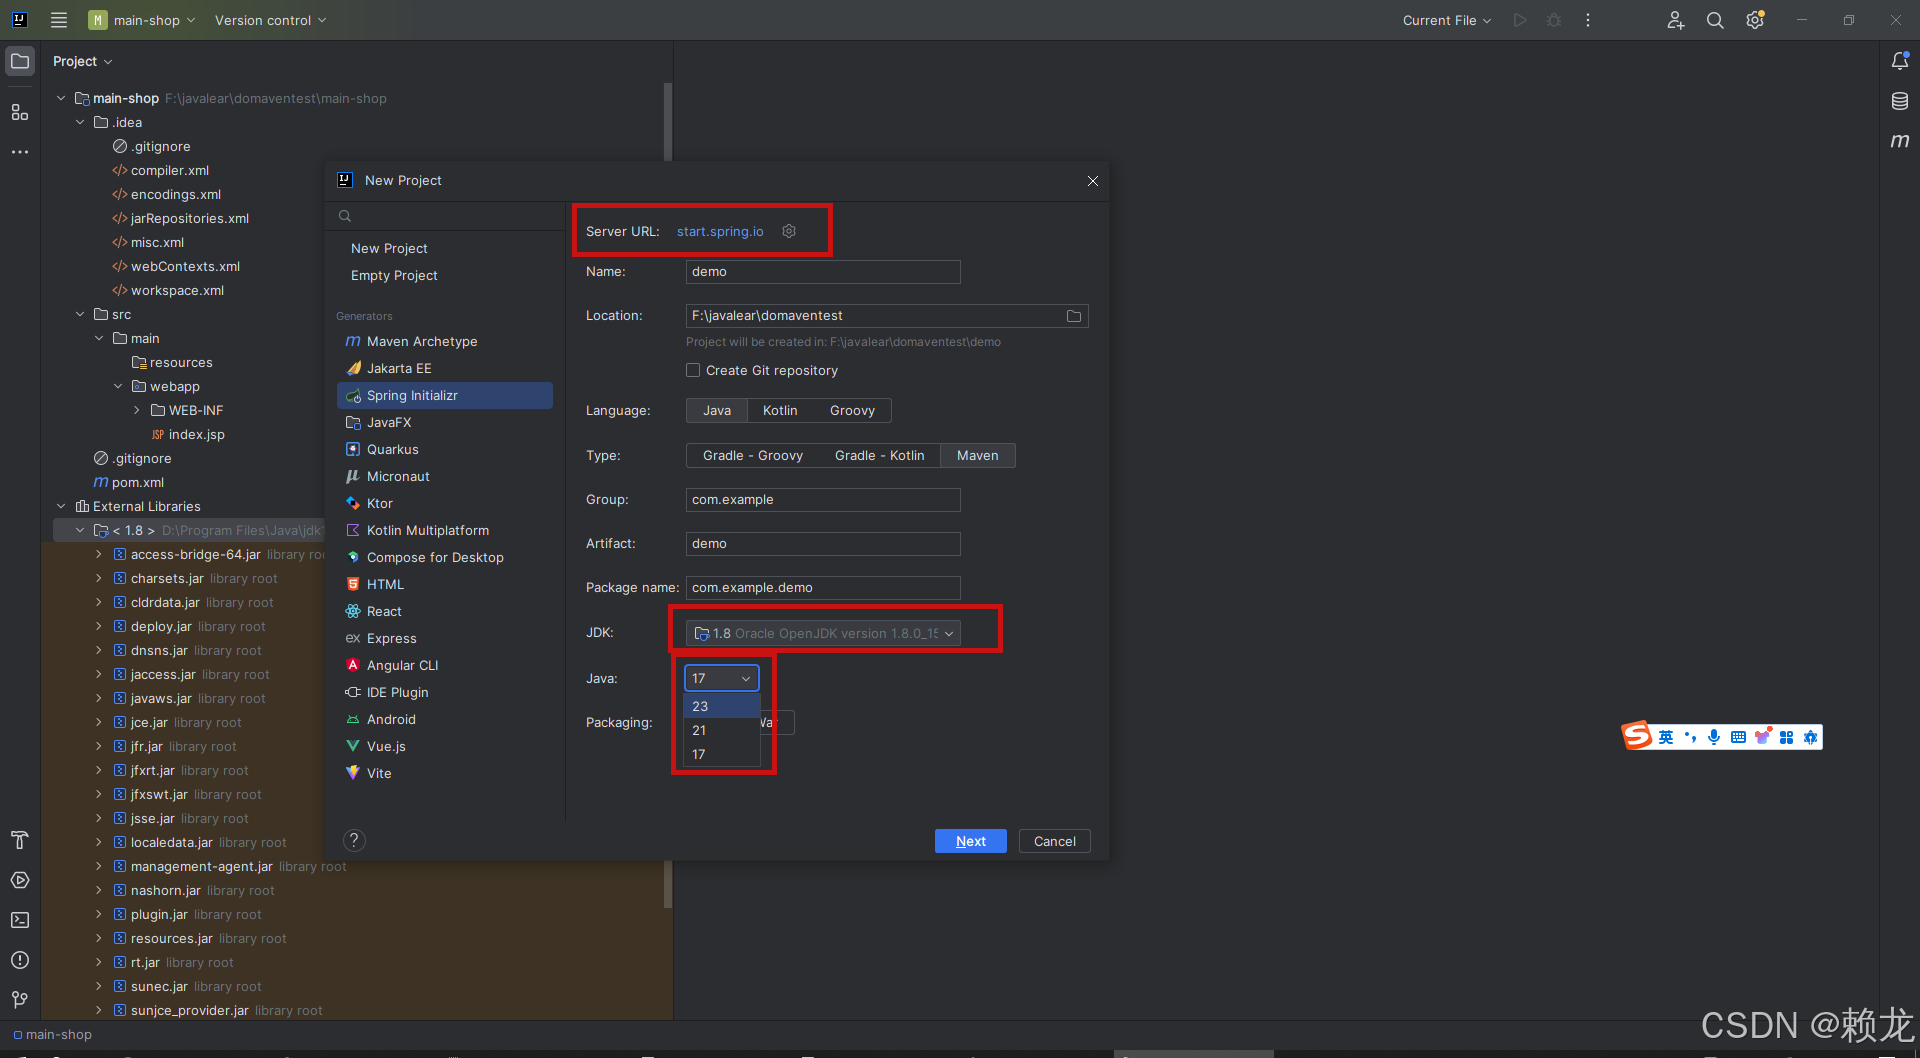The width and height of the screenshot is (1920, 1058).
Task: Open the Project view dropdown
Action: point(82,61)
